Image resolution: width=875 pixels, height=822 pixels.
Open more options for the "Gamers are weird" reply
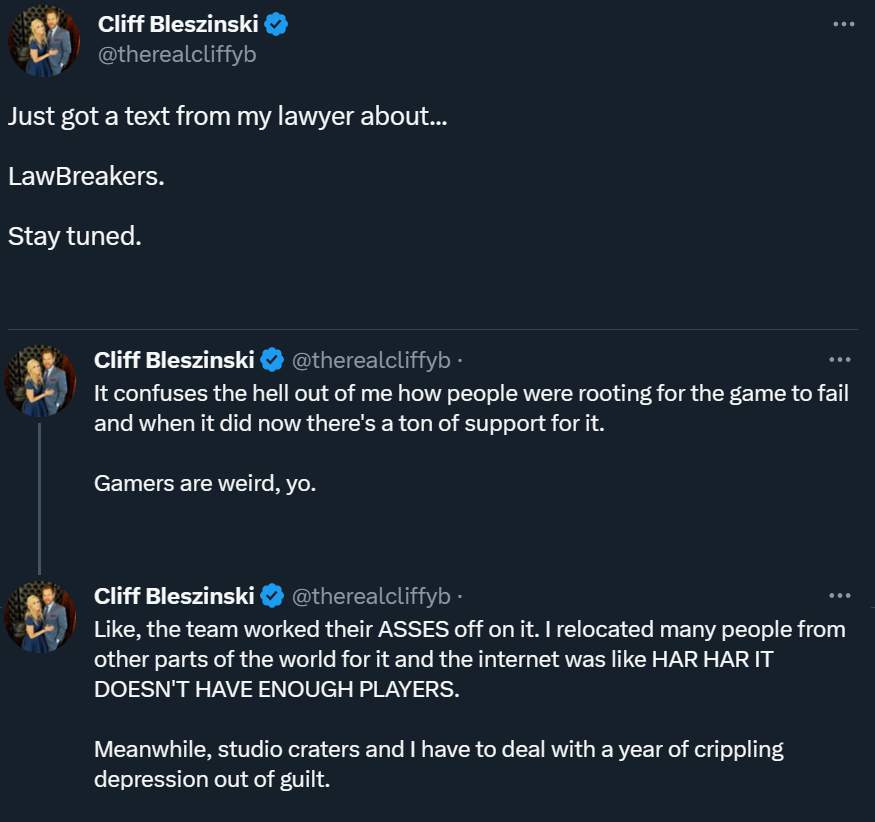(x=841, y=360)
